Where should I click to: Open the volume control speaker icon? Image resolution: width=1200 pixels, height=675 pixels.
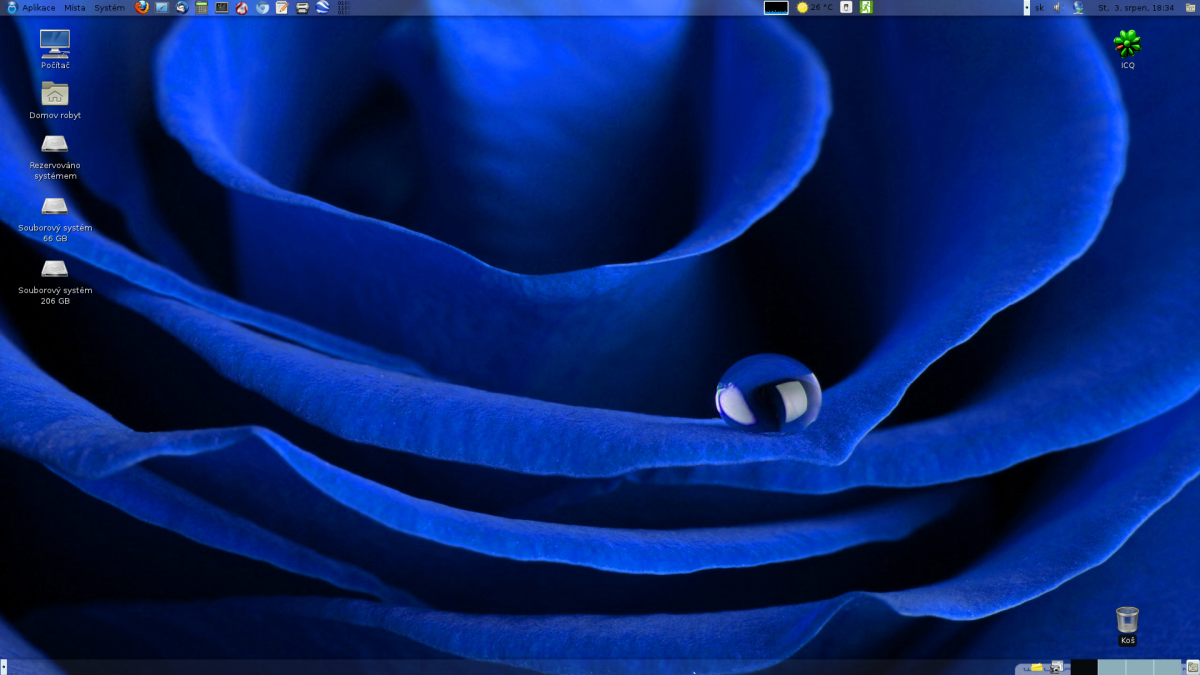(1056, 7)
